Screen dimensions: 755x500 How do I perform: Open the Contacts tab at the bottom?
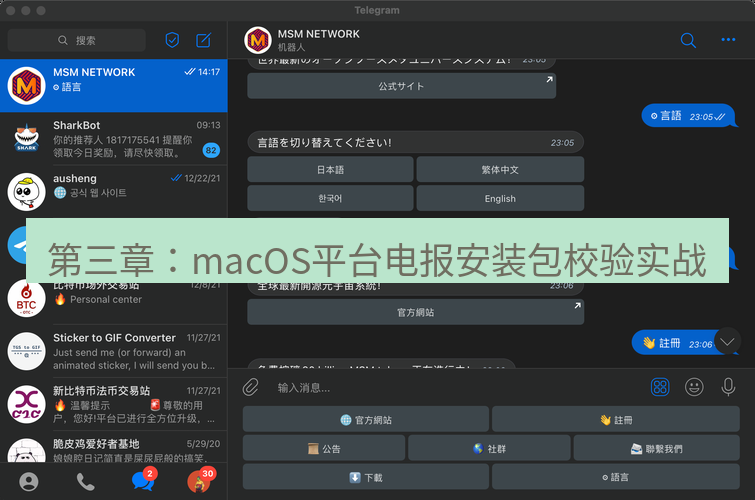(x=28, y=481)
